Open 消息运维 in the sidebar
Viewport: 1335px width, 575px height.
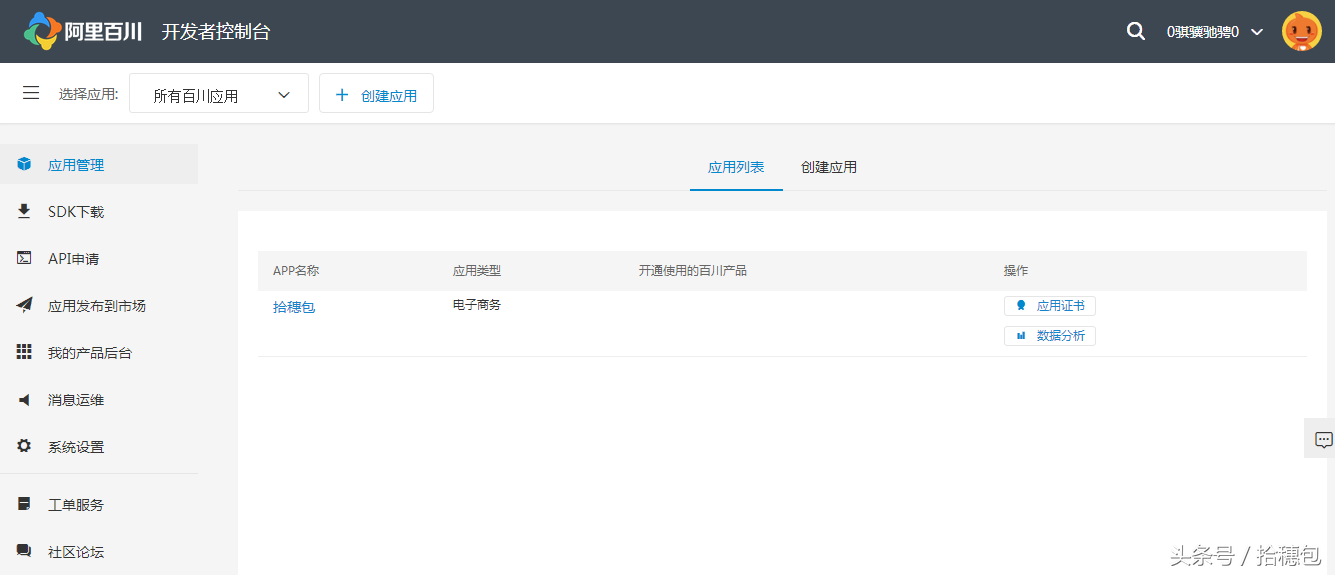99,399
